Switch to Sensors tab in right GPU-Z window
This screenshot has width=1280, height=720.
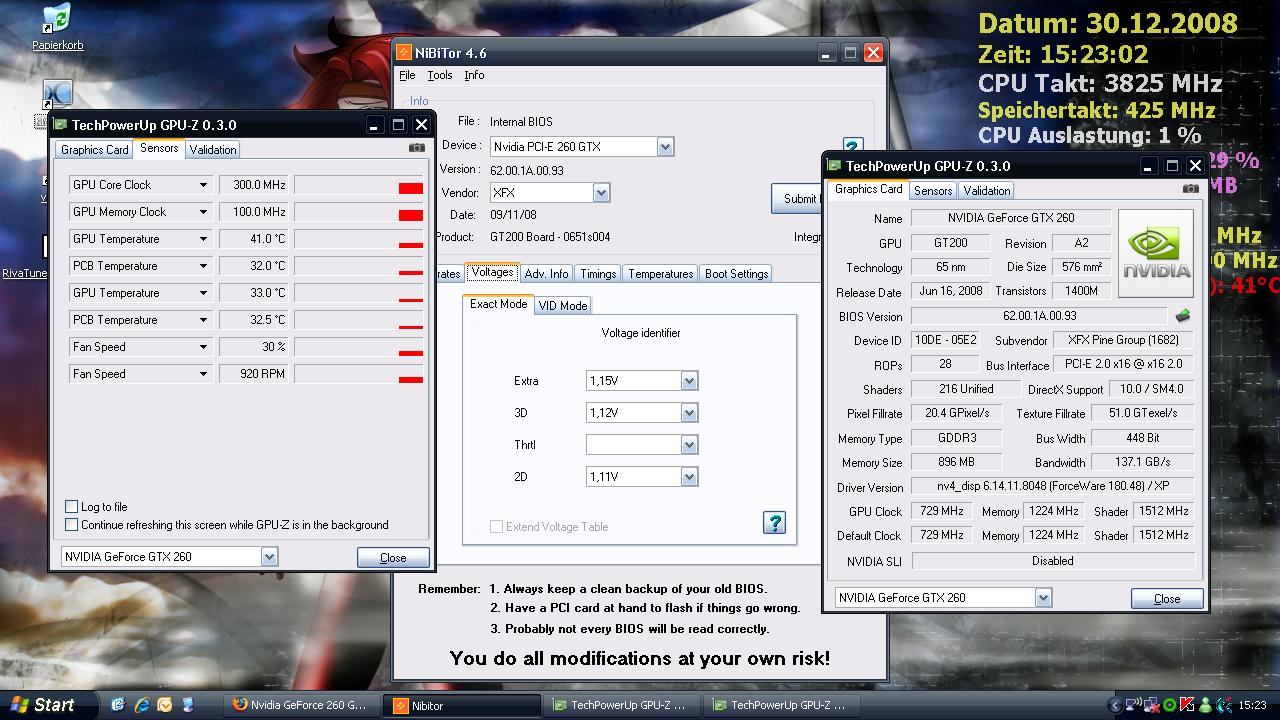pos(932,191)
